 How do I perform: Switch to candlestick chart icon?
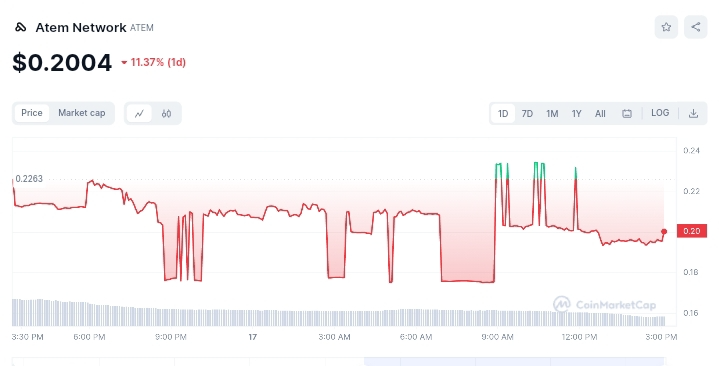(x=166, y=113)
